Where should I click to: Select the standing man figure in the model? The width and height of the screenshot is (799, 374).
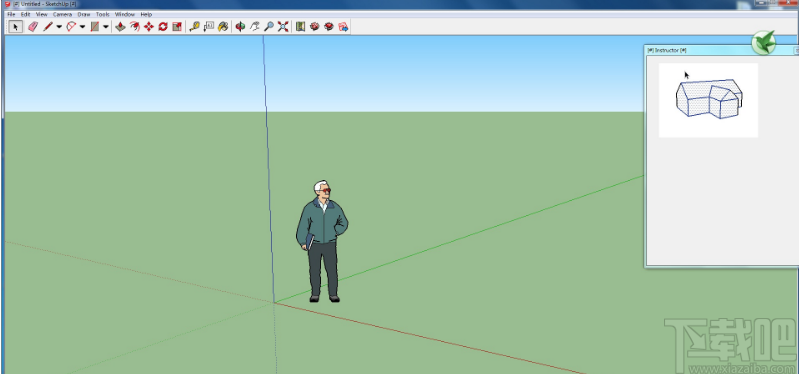click(x=322, y=241)
